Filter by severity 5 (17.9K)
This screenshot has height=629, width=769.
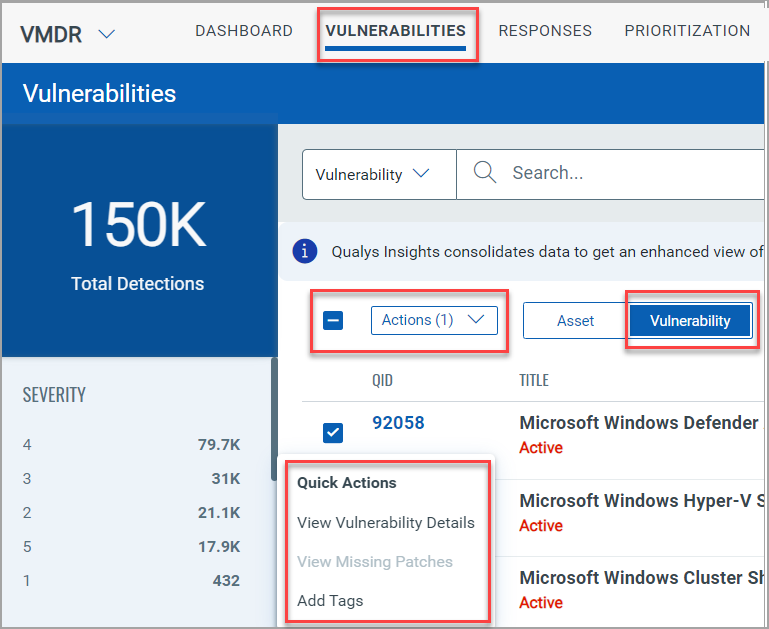click(x=131, y=547)
